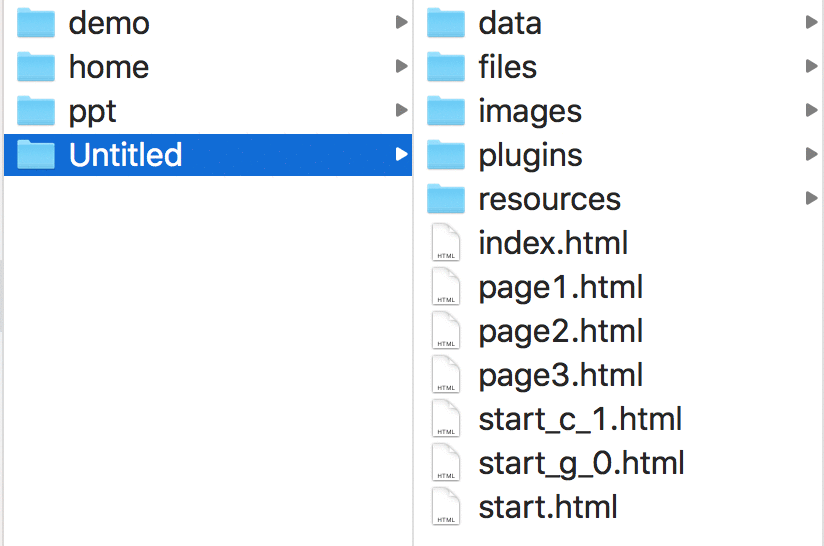
Task: Click the index.html file icon
Action: point(446,242)
